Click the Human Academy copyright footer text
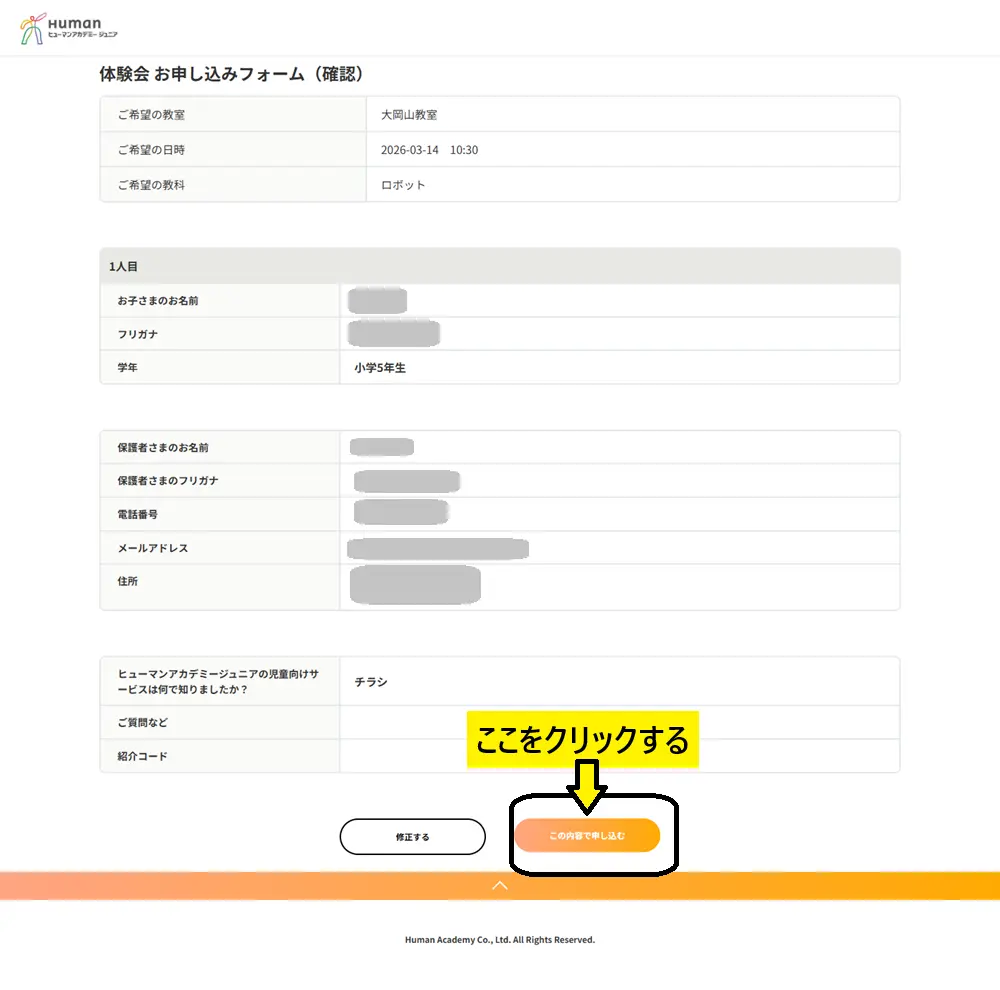 (x=500, y=940)
